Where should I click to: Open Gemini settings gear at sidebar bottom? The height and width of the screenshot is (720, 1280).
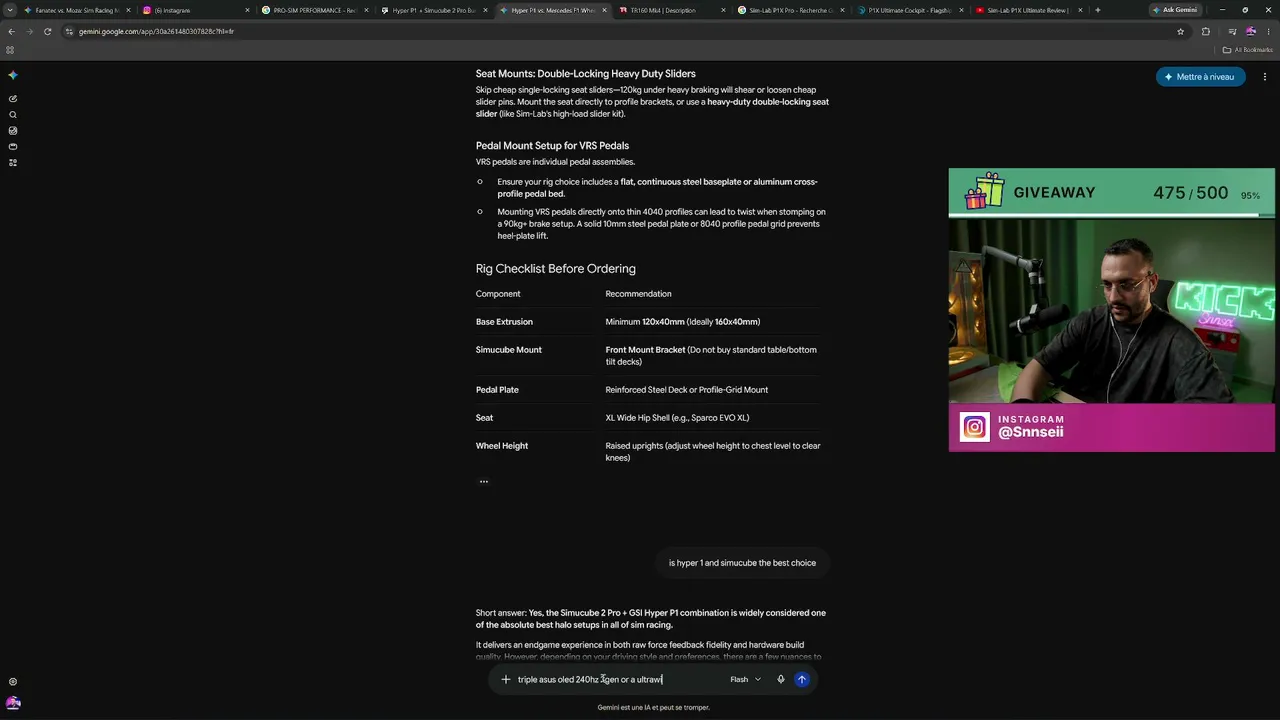[x=13, y=682]
